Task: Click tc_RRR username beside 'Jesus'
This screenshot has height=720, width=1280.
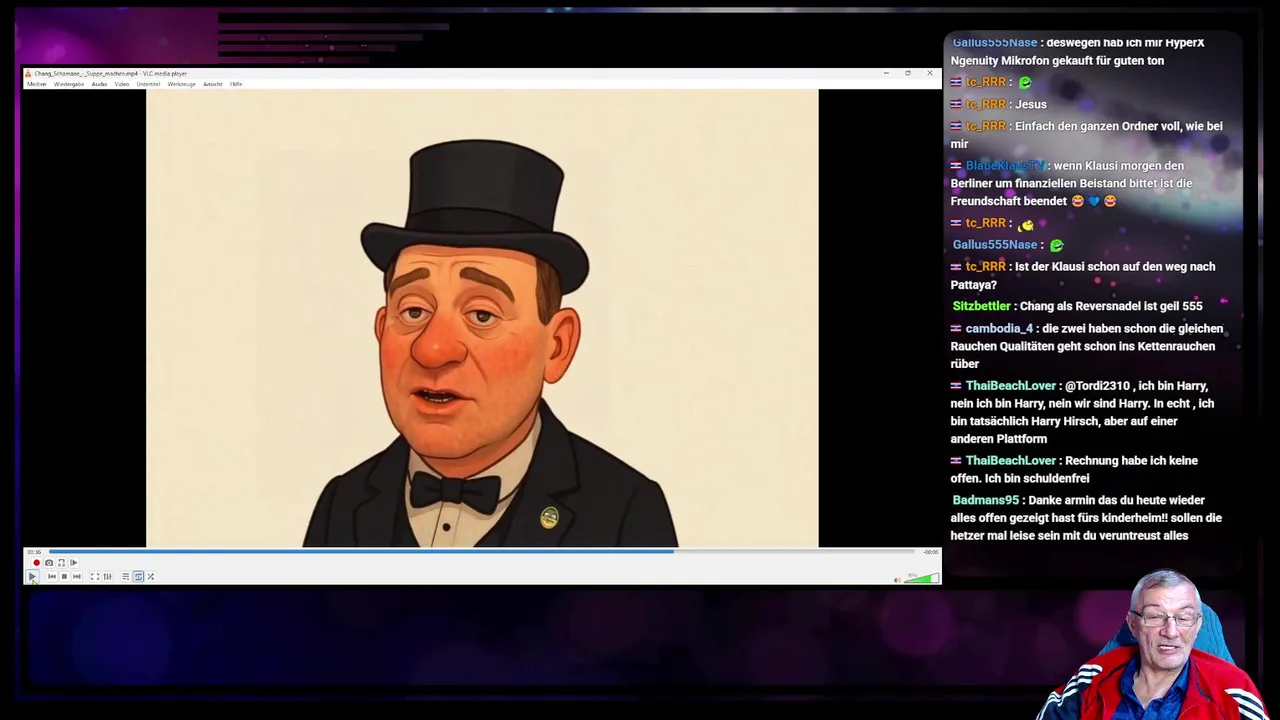Action: (x=985, y=104)
